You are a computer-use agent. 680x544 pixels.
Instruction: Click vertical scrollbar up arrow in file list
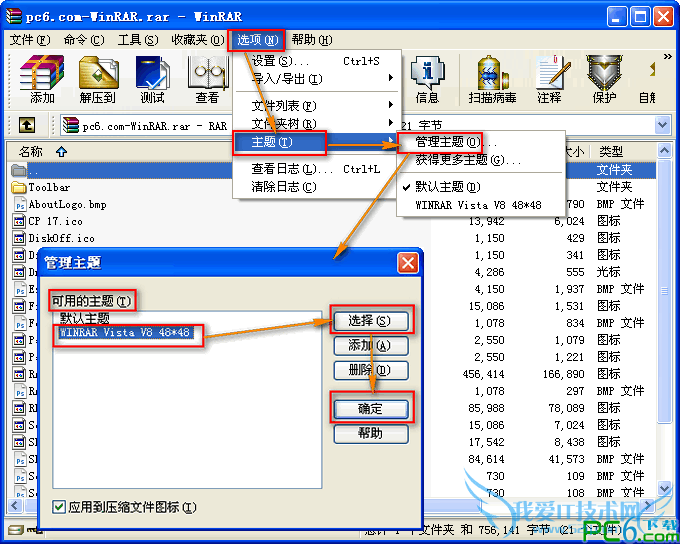tap(664, 151)
